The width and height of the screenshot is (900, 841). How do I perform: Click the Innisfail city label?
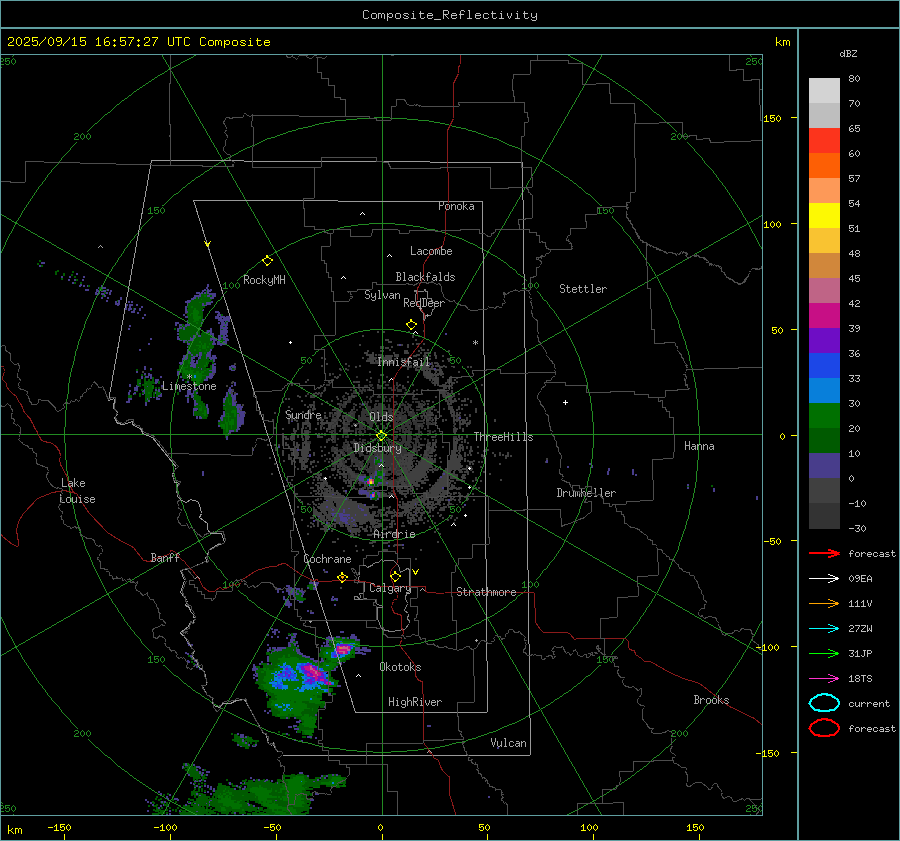(403, 362)
